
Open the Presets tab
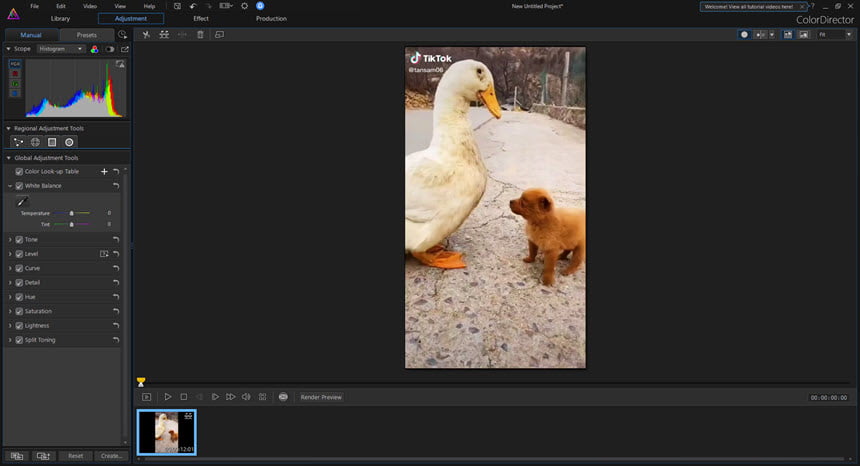(87, 35)
